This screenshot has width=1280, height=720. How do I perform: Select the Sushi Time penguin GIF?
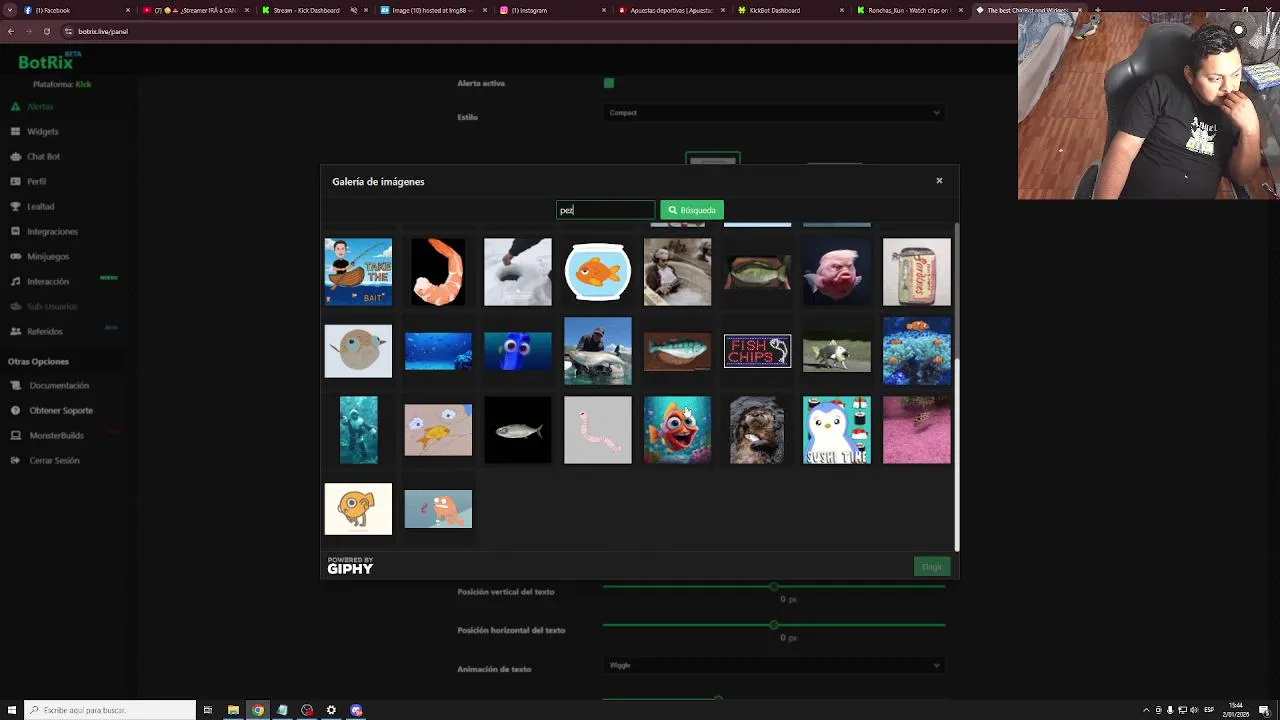(837, 430)
